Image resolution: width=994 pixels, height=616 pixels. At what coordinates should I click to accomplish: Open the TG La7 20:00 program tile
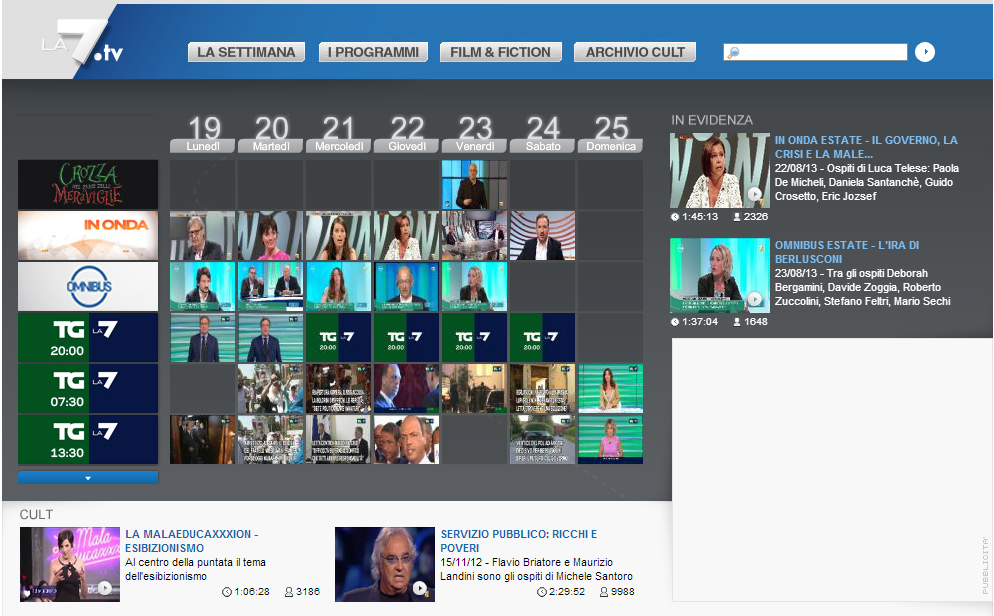pos(88,338)
